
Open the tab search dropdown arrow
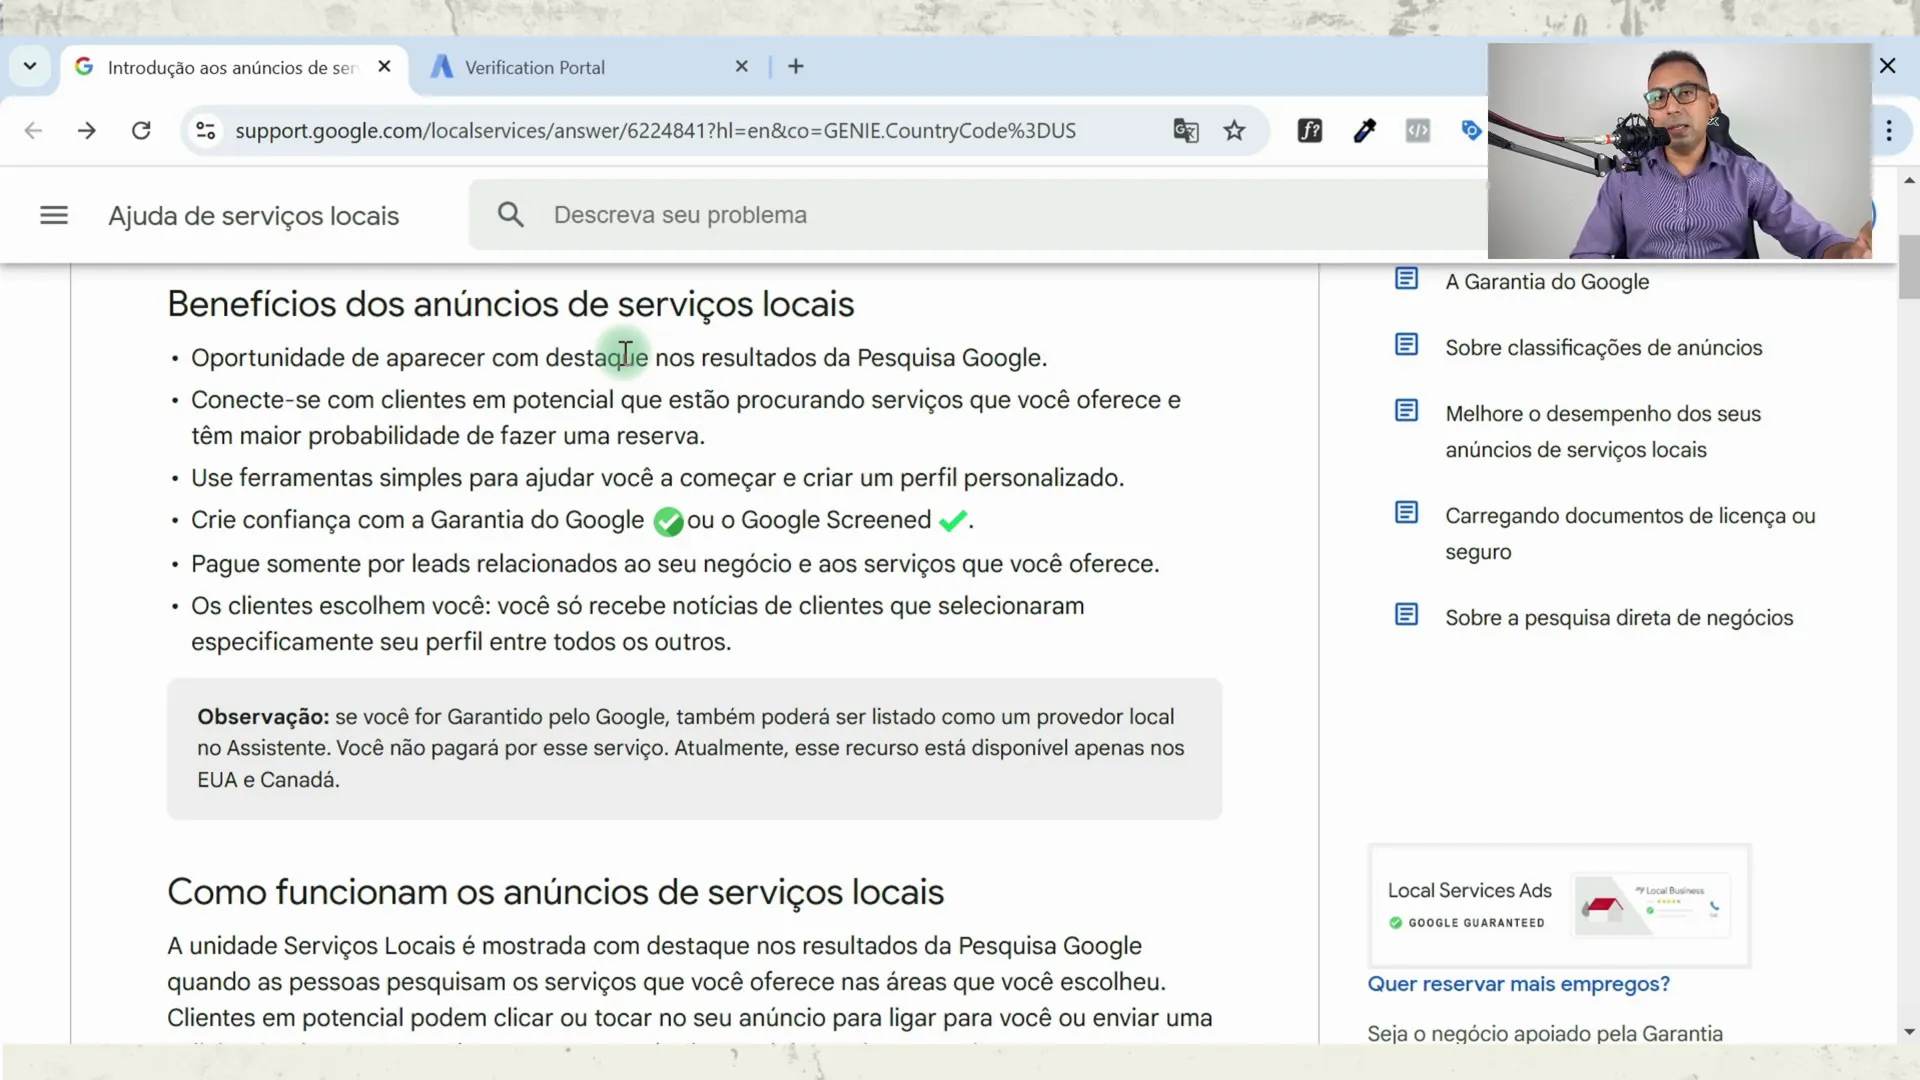tap(30, 66)
